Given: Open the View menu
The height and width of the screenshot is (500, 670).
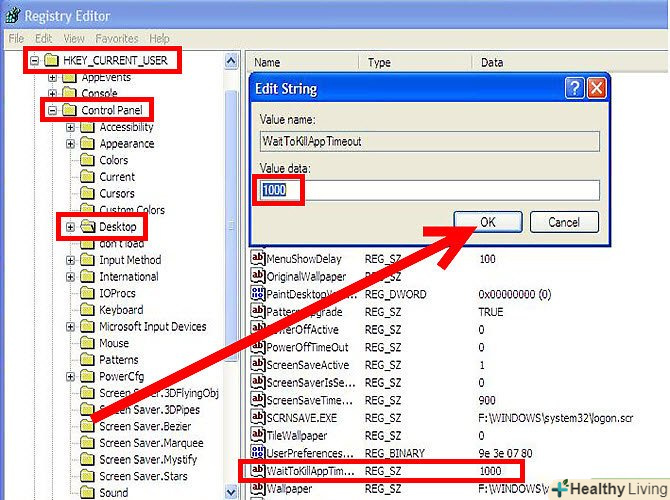Looking at the screenshot, I should pyautogui.click(x=73, y=38).
